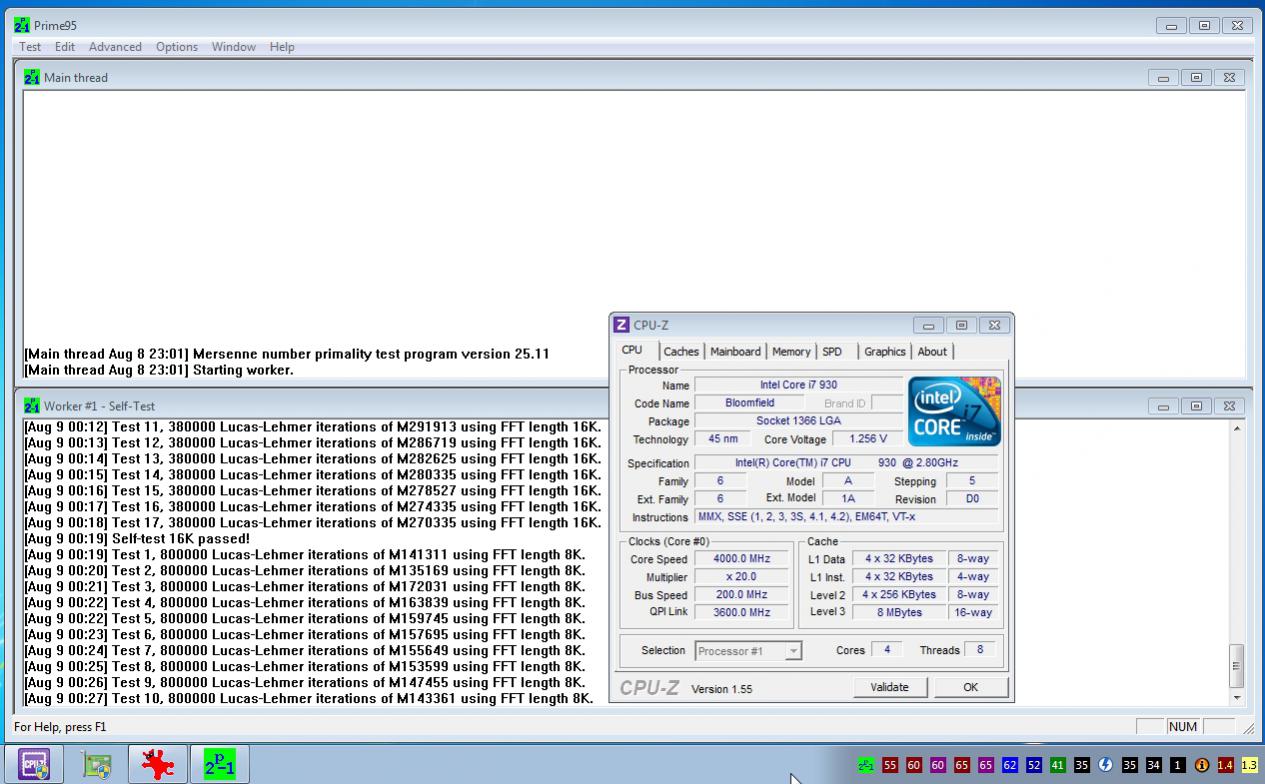Click the black 34 tray icon
This screenshot has height=784, width=1265.
coord(1154,765)
